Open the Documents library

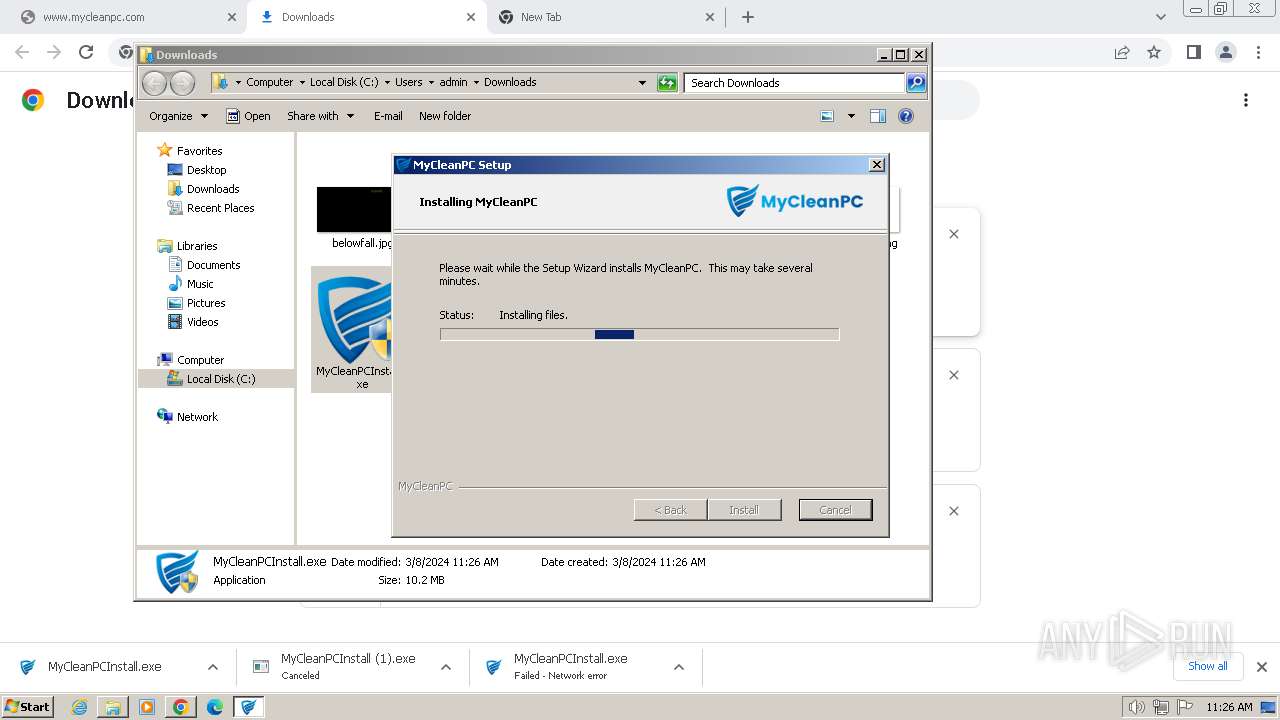tap(213, 265)
